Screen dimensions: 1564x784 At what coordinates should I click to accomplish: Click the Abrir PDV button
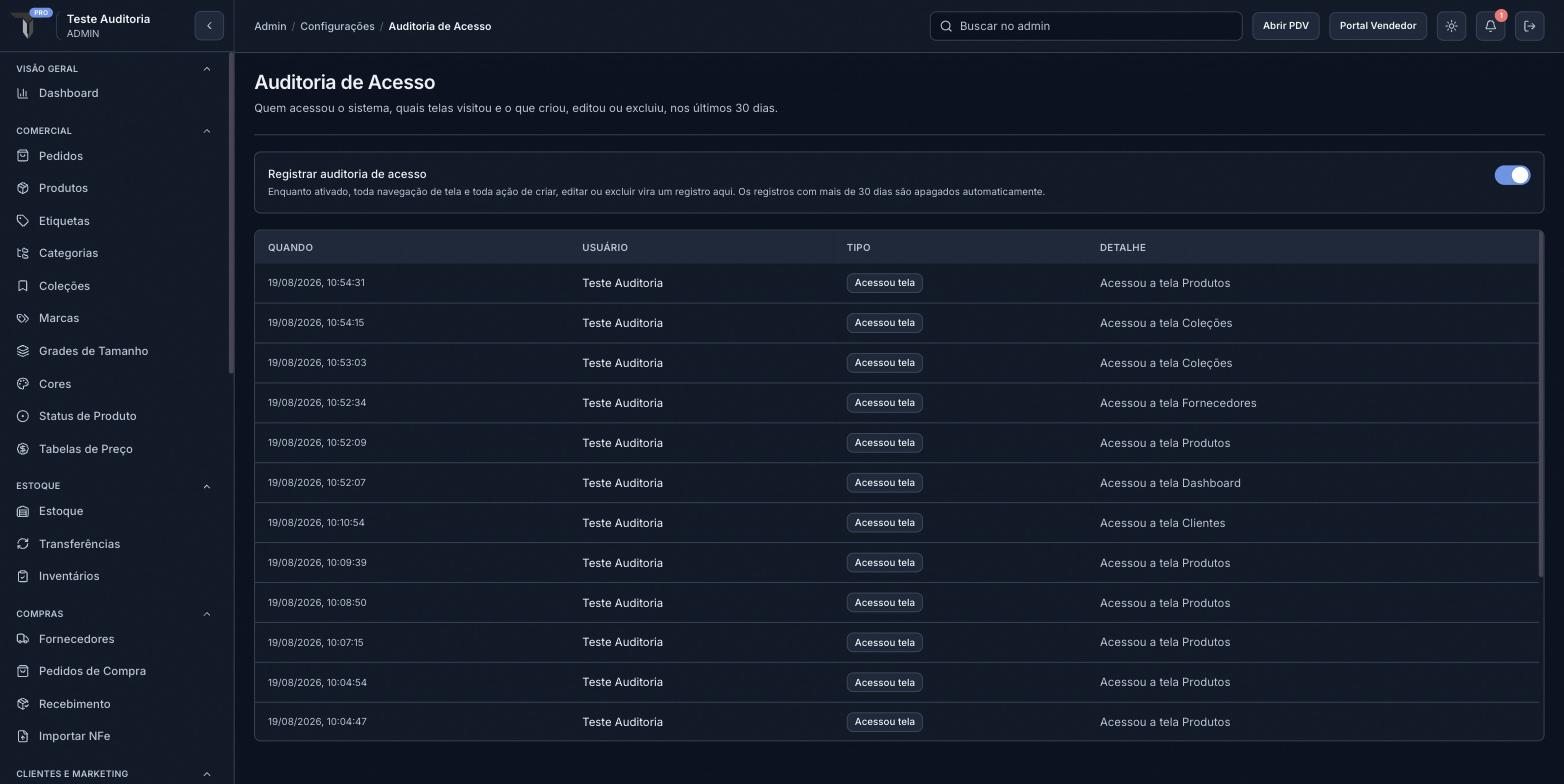1285,26
